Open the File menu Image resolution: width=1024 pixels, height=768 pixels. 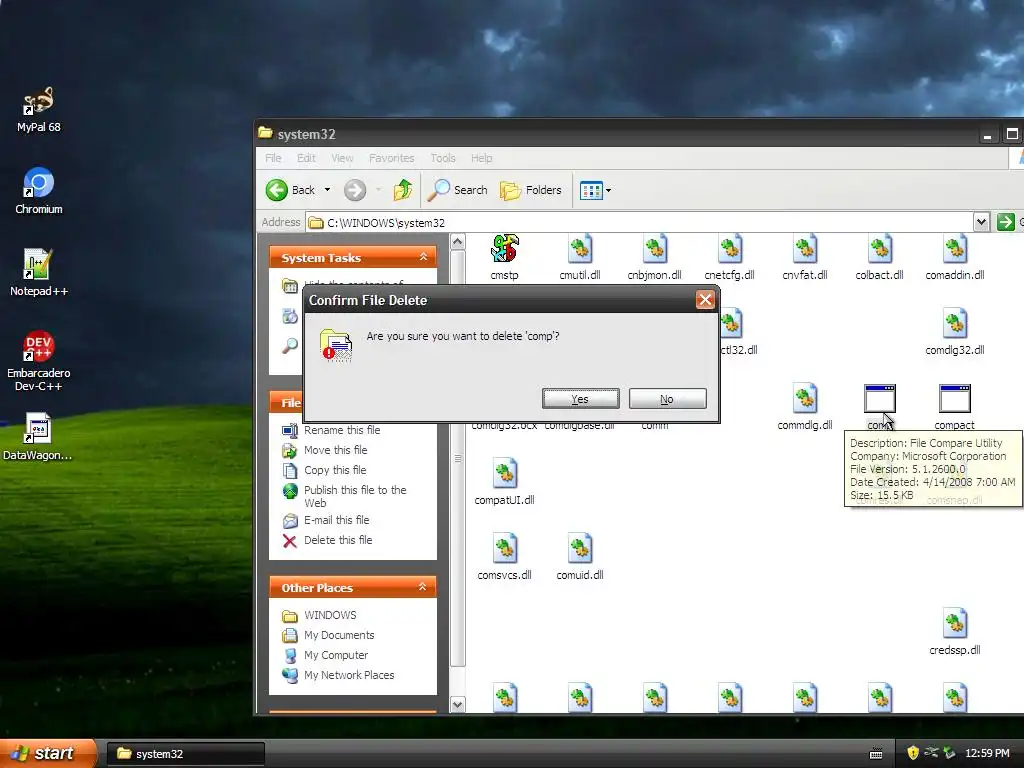tap(273, 158)
